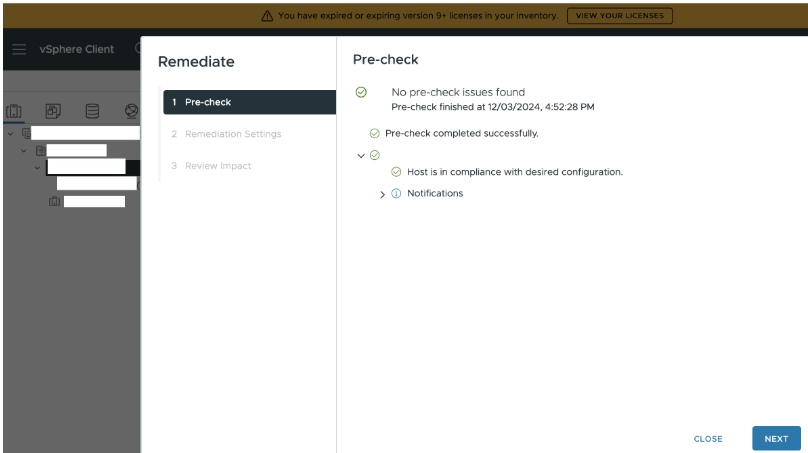This screenshot has height=453, width=808.
Task: Click 'Pre-check completed successfully.' text
Action: pyautogui.click(x=462, y=133)
